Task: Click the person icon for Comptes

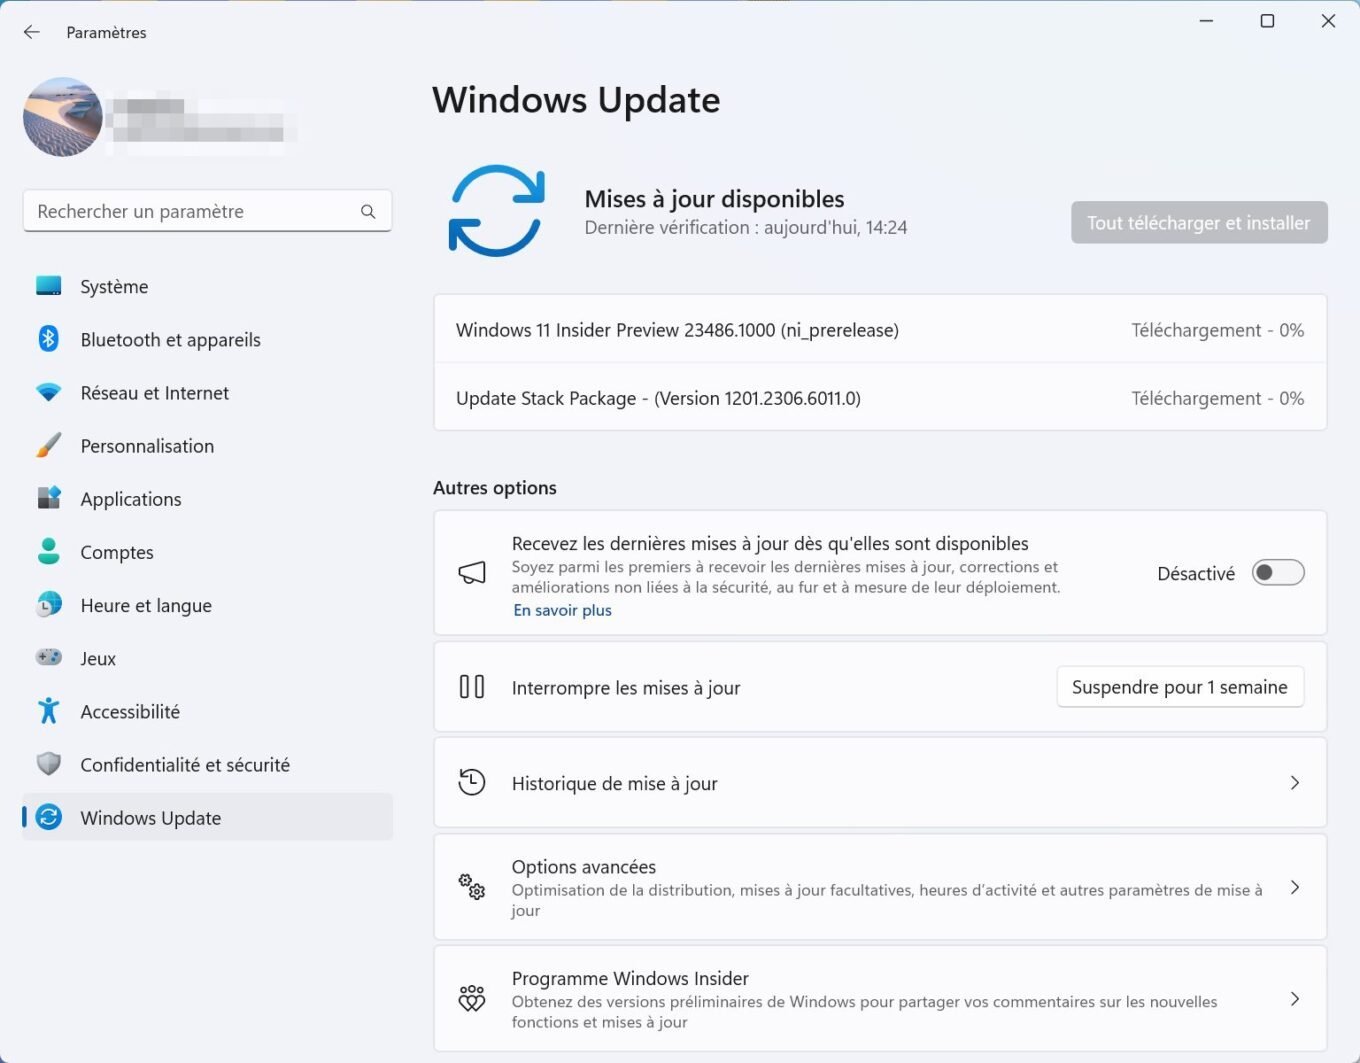Action: [48, 551]
